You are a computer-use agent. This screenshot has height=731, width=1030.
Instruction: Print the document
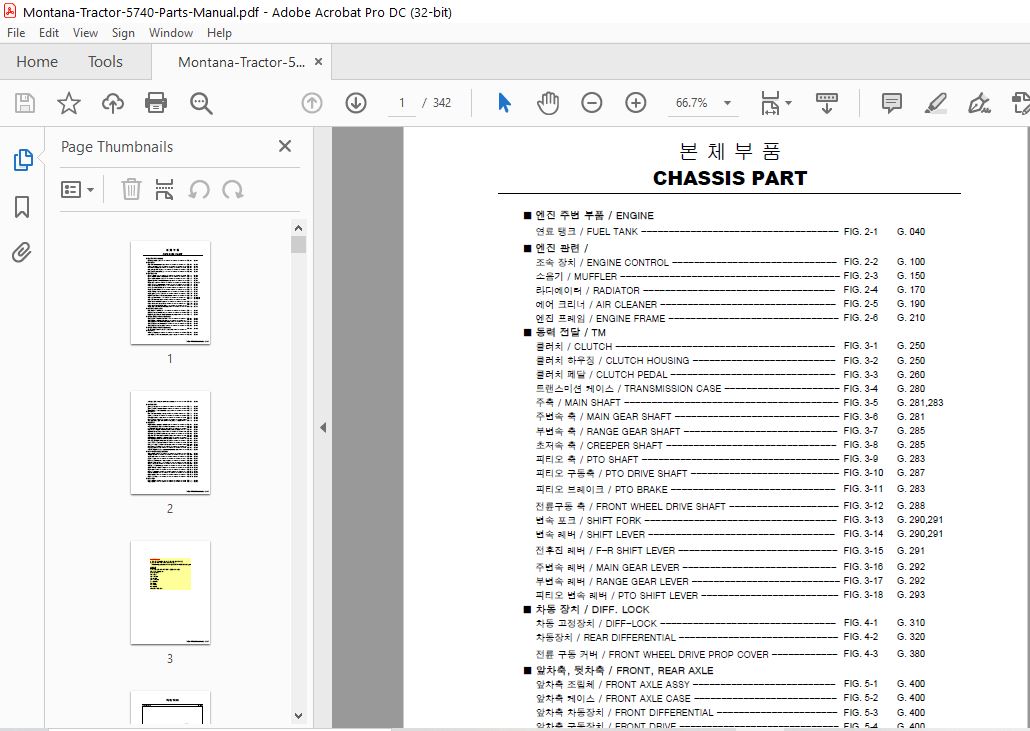[156, 103]
